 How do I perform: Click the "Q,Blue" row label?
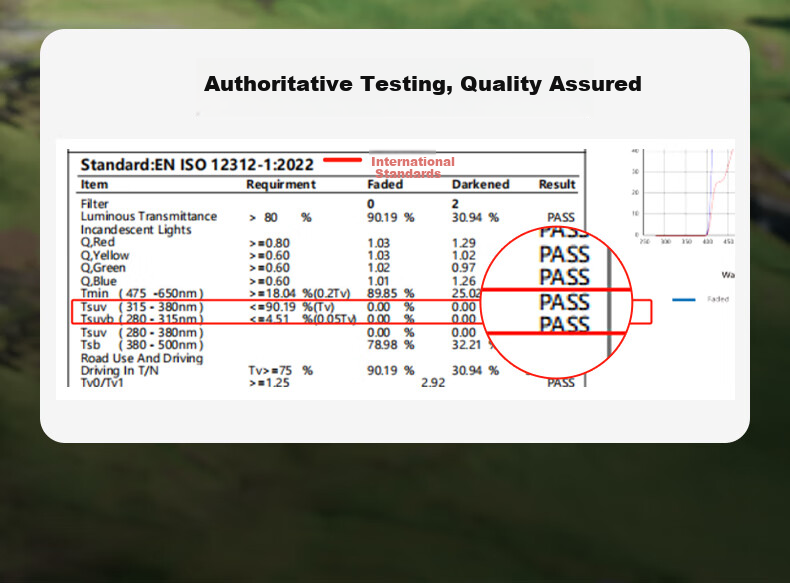[x=99, y=281]
